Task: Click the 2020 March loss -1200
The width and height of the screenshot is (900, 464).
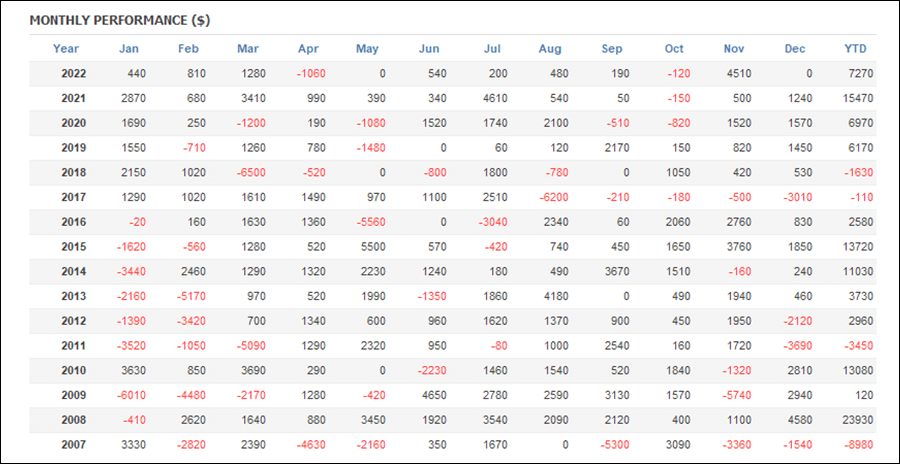Action: (x=252, y=123)
